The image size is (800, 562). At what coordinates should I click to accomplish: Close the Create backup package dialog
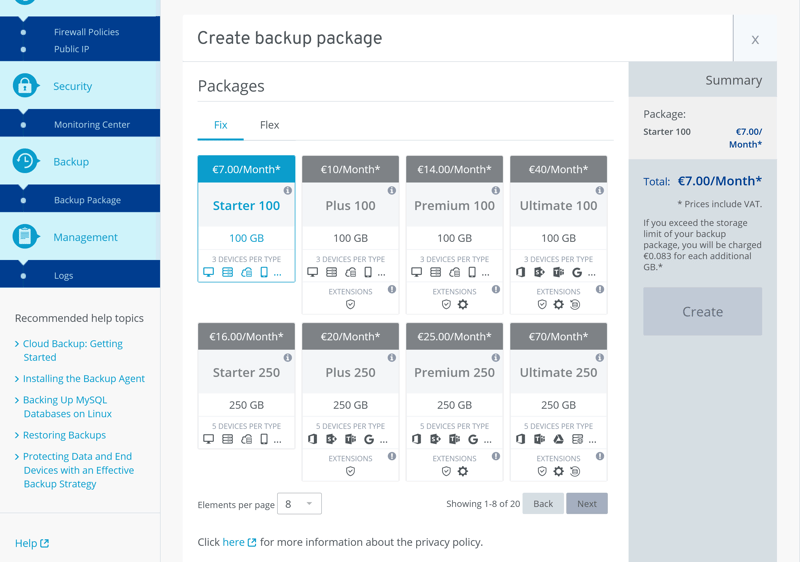click(x=755, y=40)
